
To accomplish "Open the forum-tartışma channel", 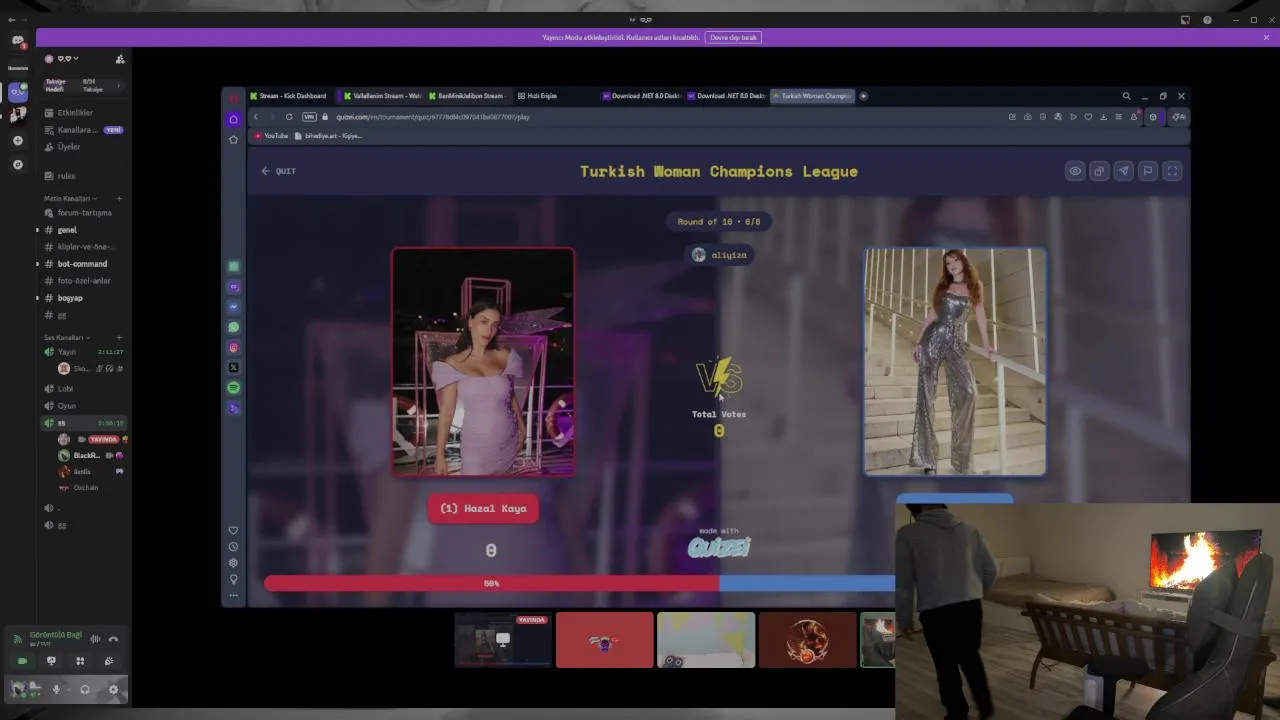I will 85,213.
